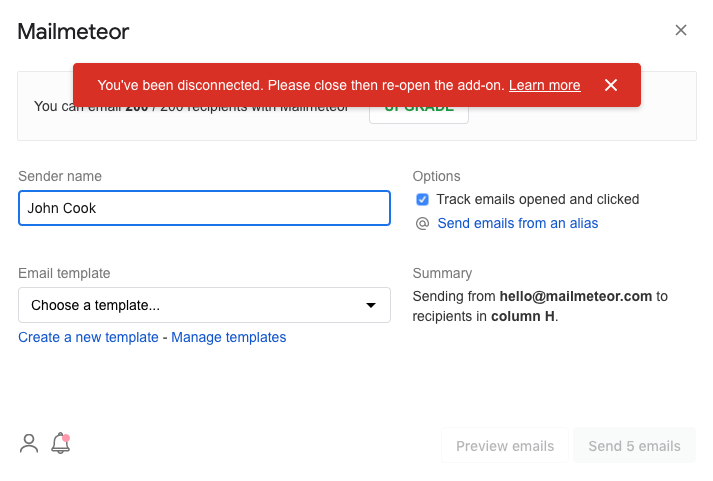Open the 'Choose a template...' combo box
Viewport: 713px width, 481px height.
click(204, 305)
